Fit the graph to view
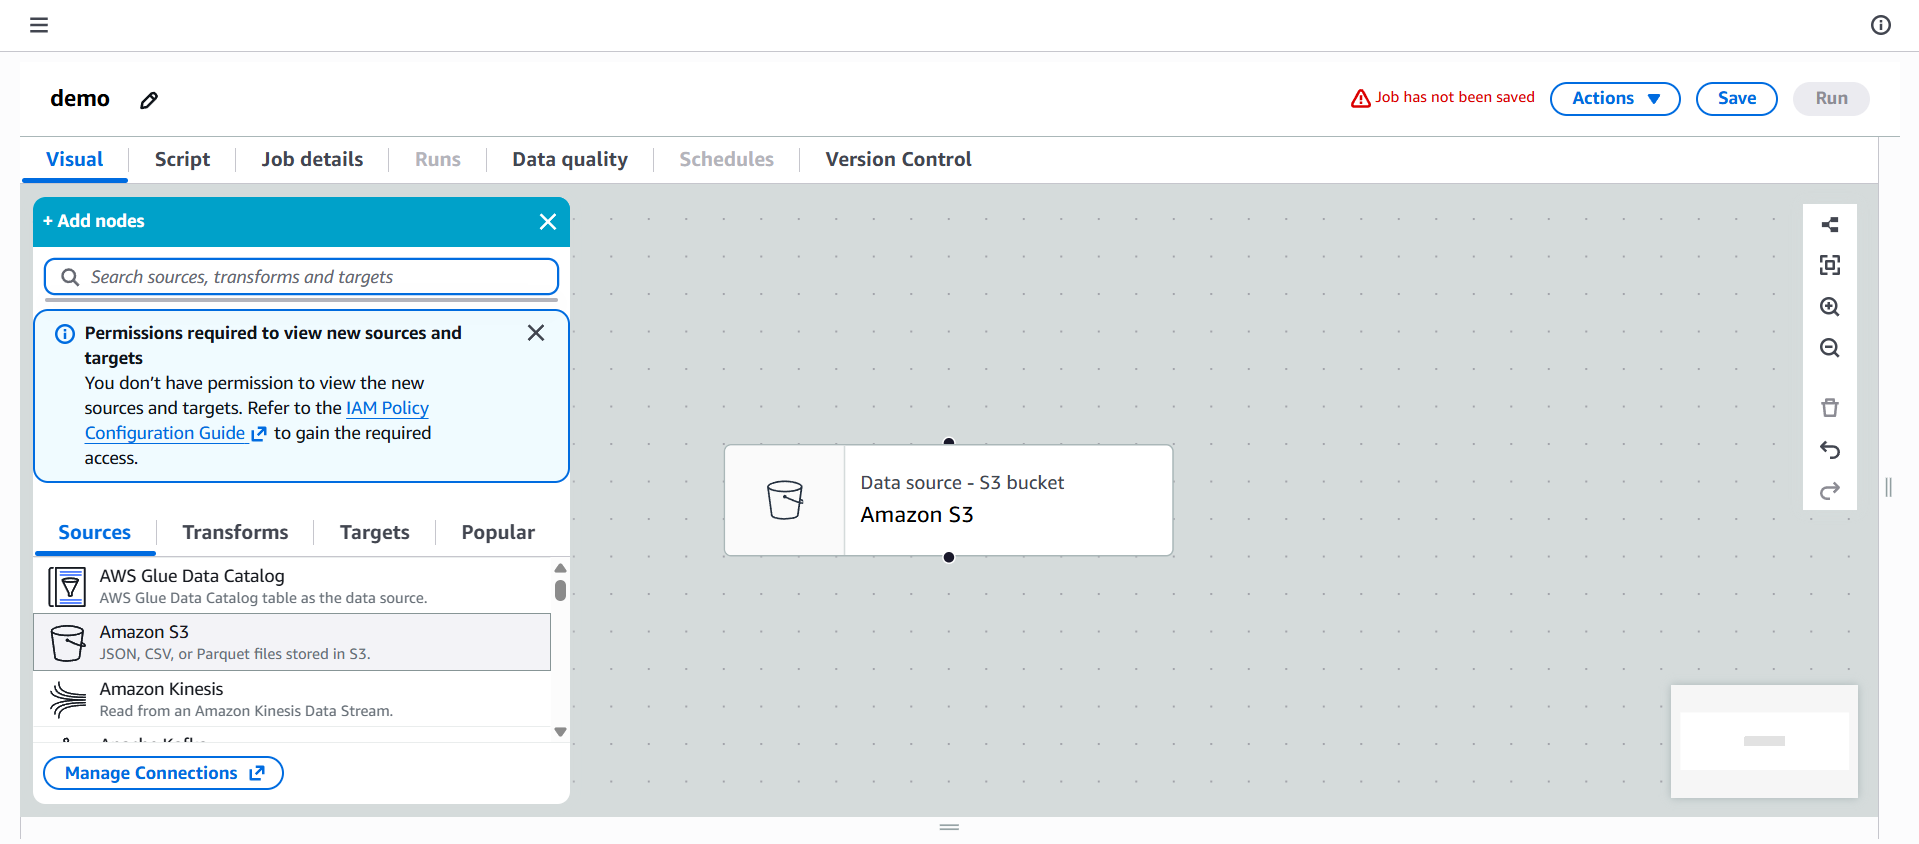This screenshot has width=1919, height=844. (1830, 265)
